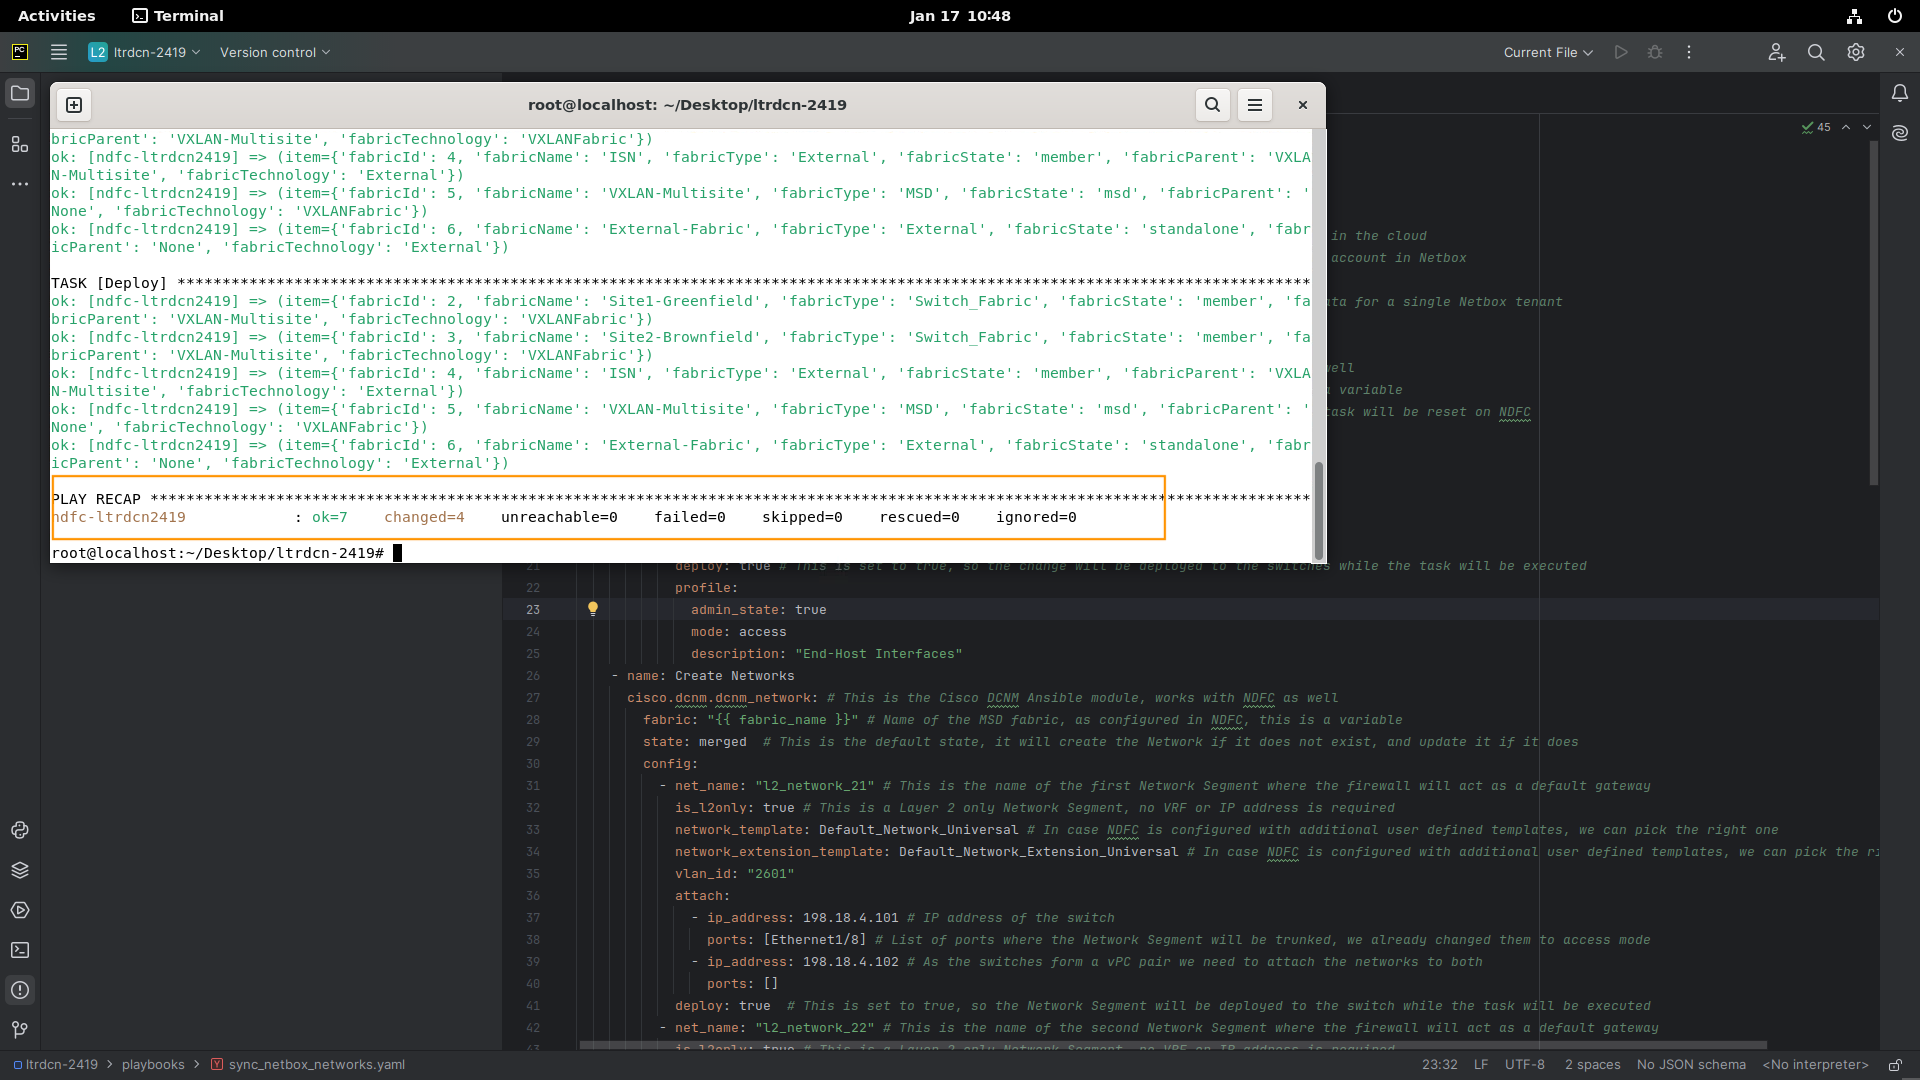
Task: Click the Terminal app menu in top bar
Action: click(x=178, y=16)
